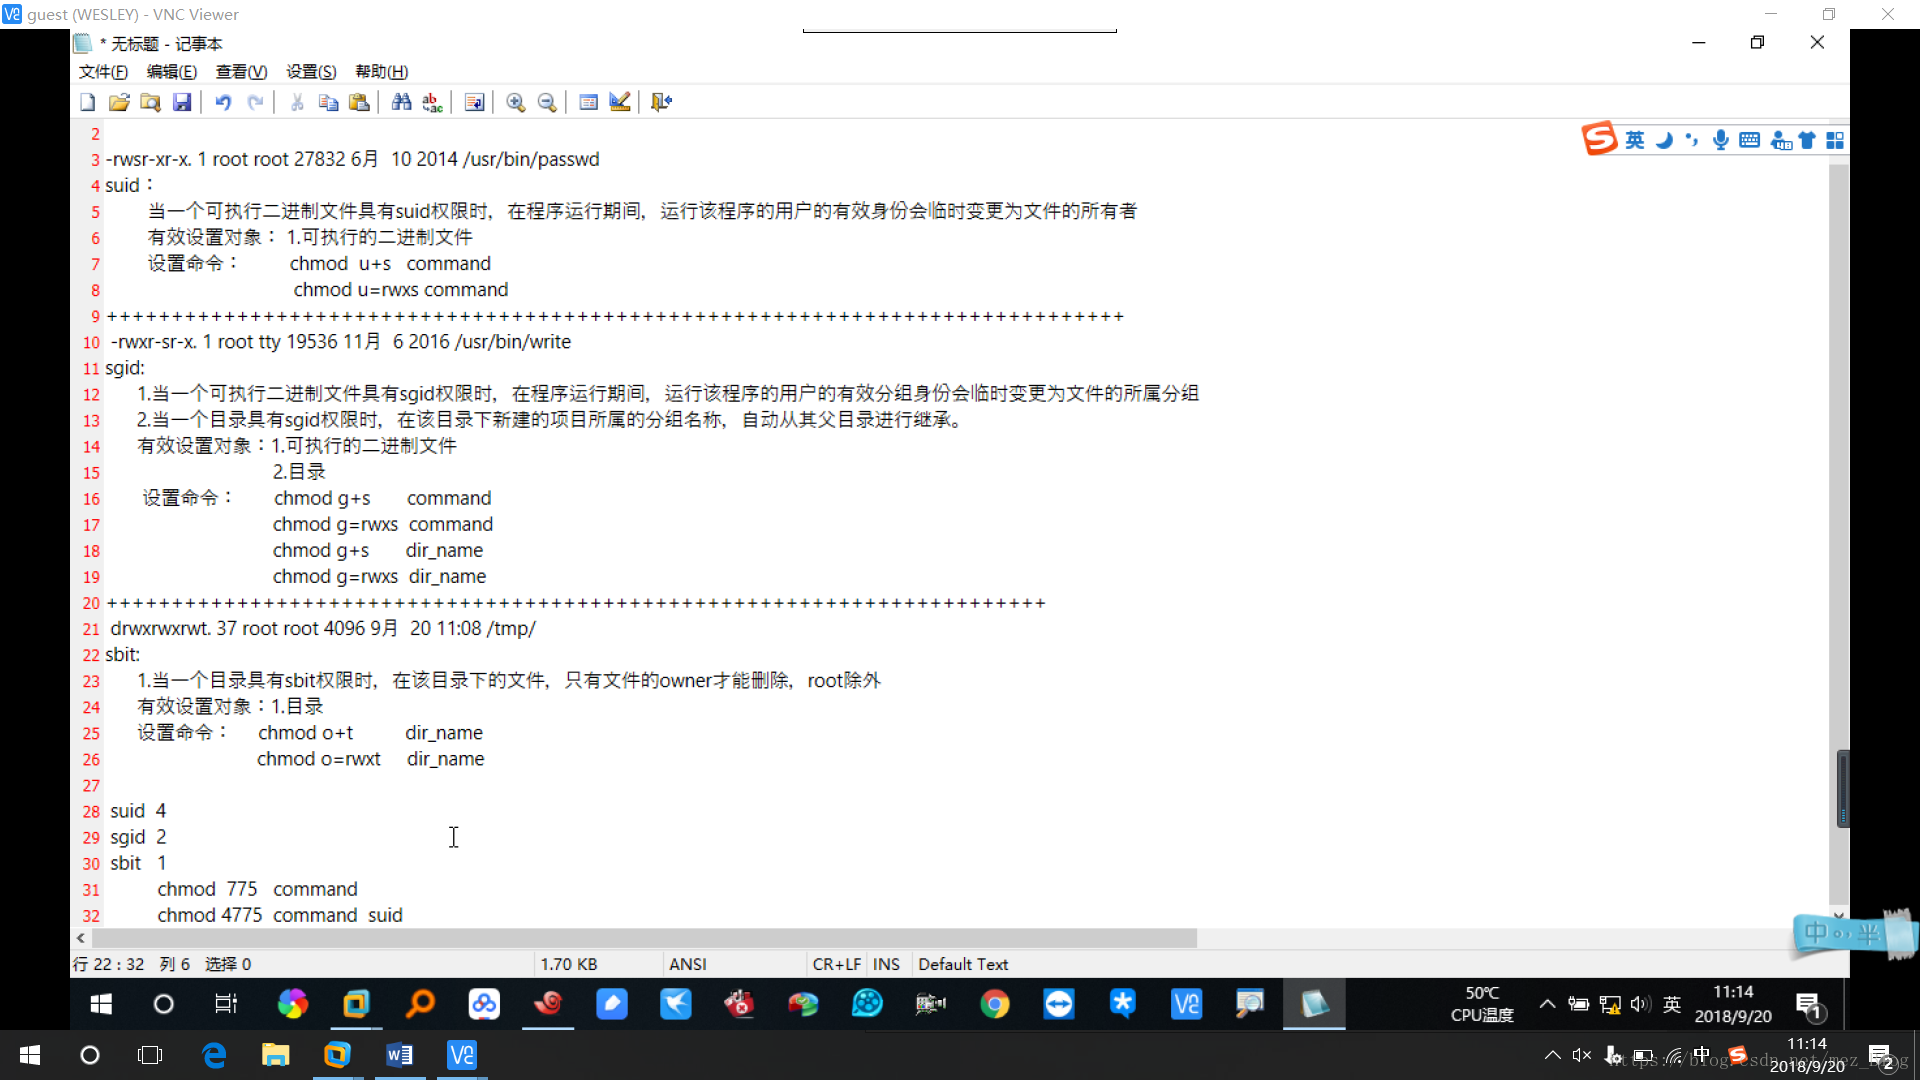Open remote Chrome from the taskbar
The image size is (1920, 1080).
995,1004
